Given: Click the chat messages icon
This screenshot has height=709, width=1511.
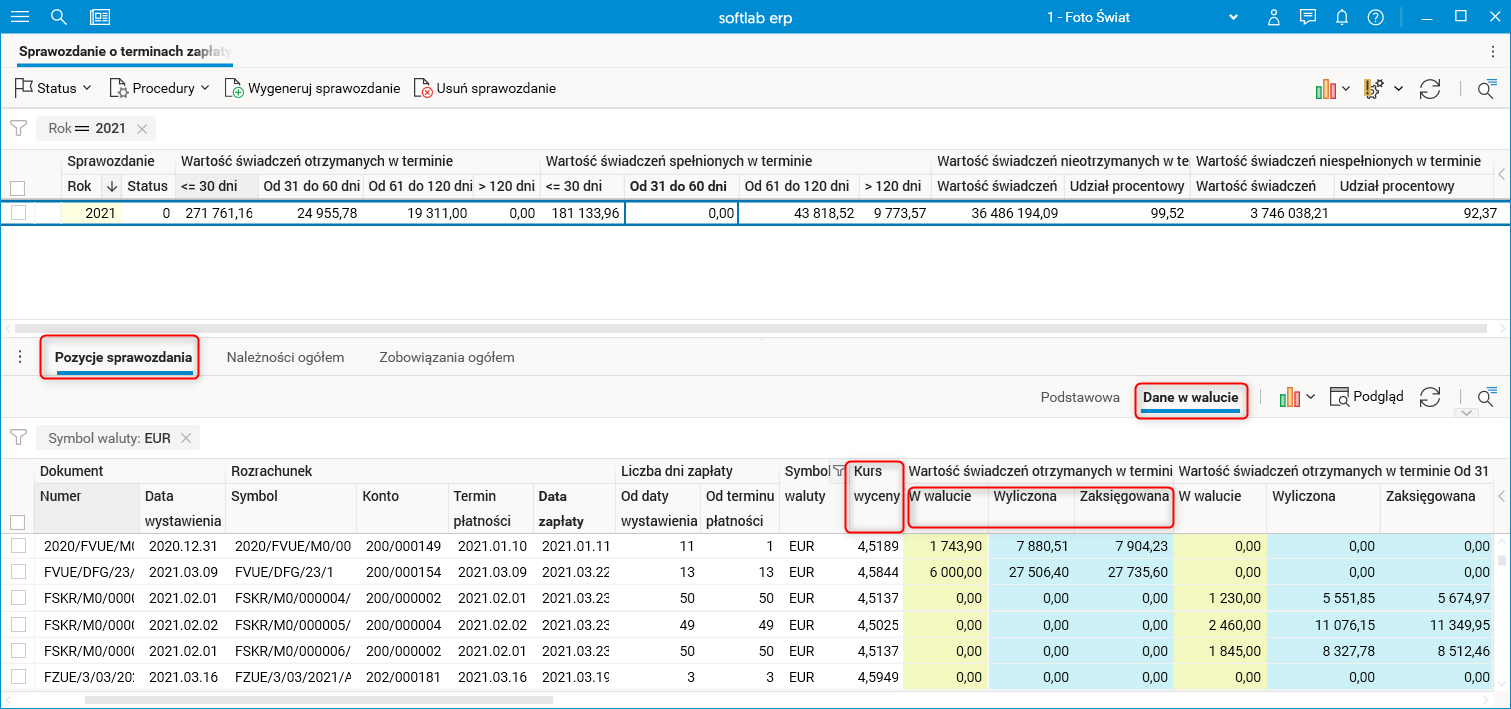Looking at the screenshot, I should [x=1307, y=17].
